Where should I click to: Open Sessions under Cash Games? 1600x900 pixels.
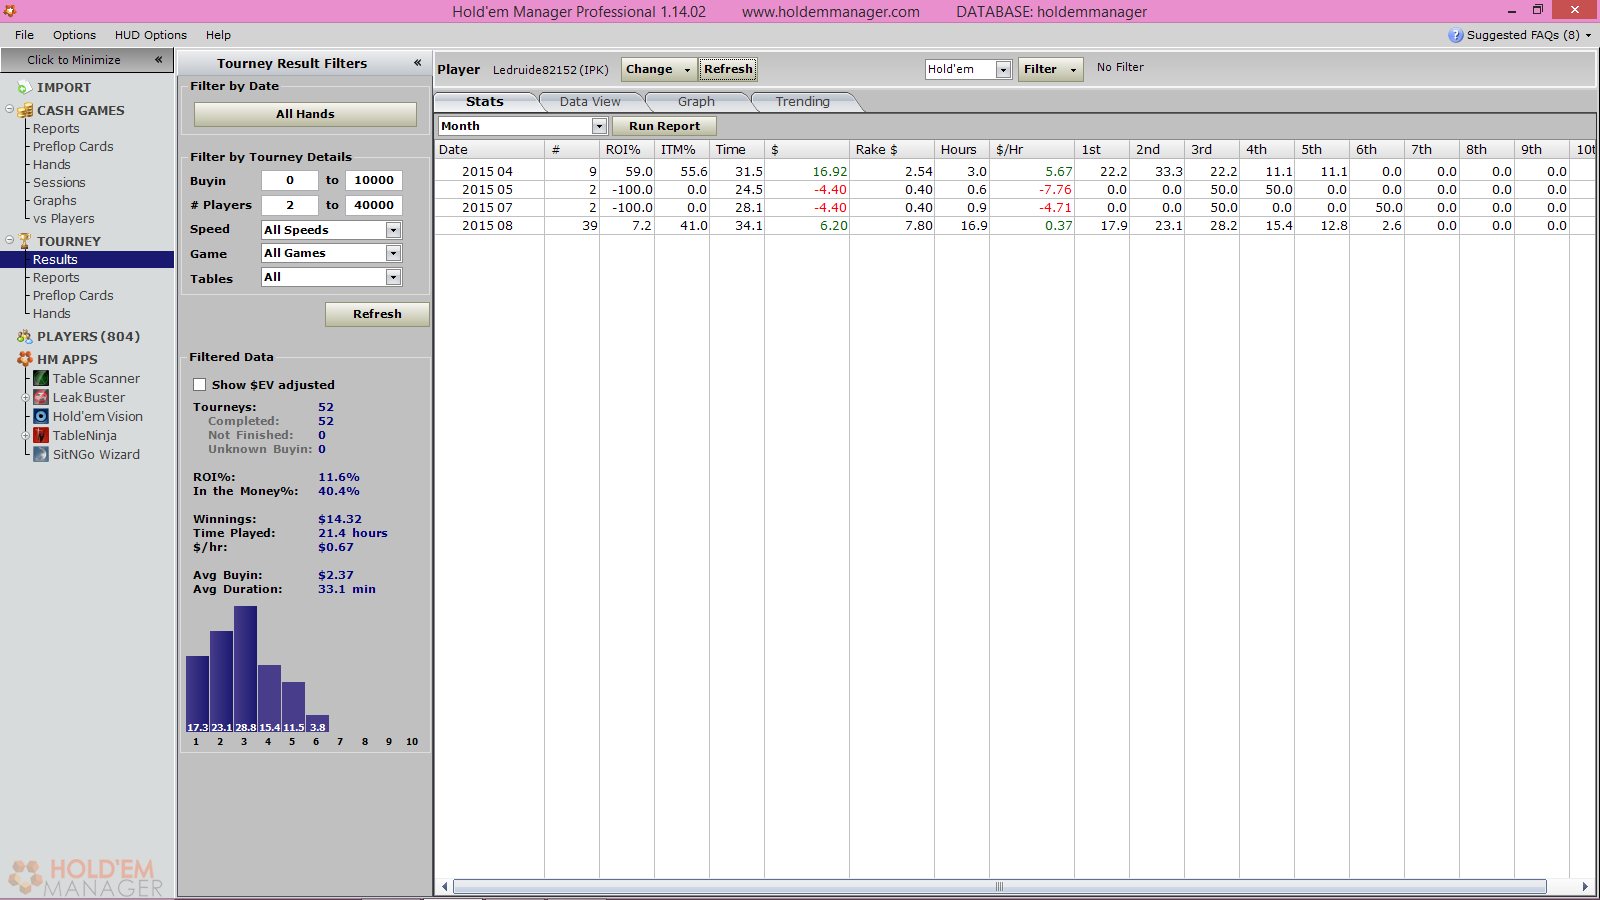(59, 183)
